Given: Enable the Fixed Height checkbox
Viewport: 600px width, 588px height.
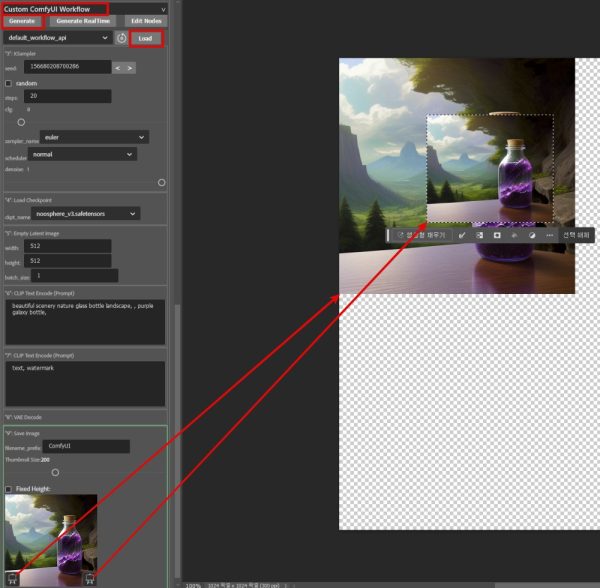Looking at the screenshot, I should tap(8, 489).
